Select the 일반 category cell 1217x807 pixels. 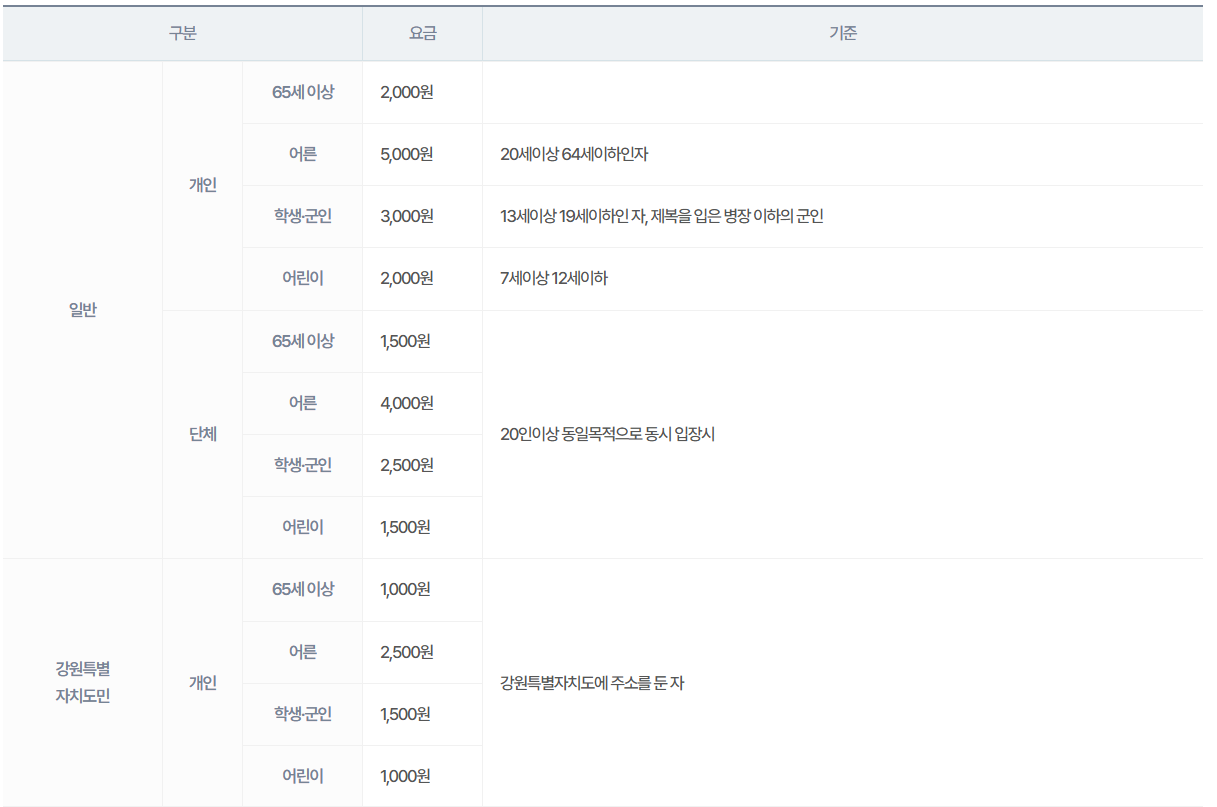click(x=81, y=309)
